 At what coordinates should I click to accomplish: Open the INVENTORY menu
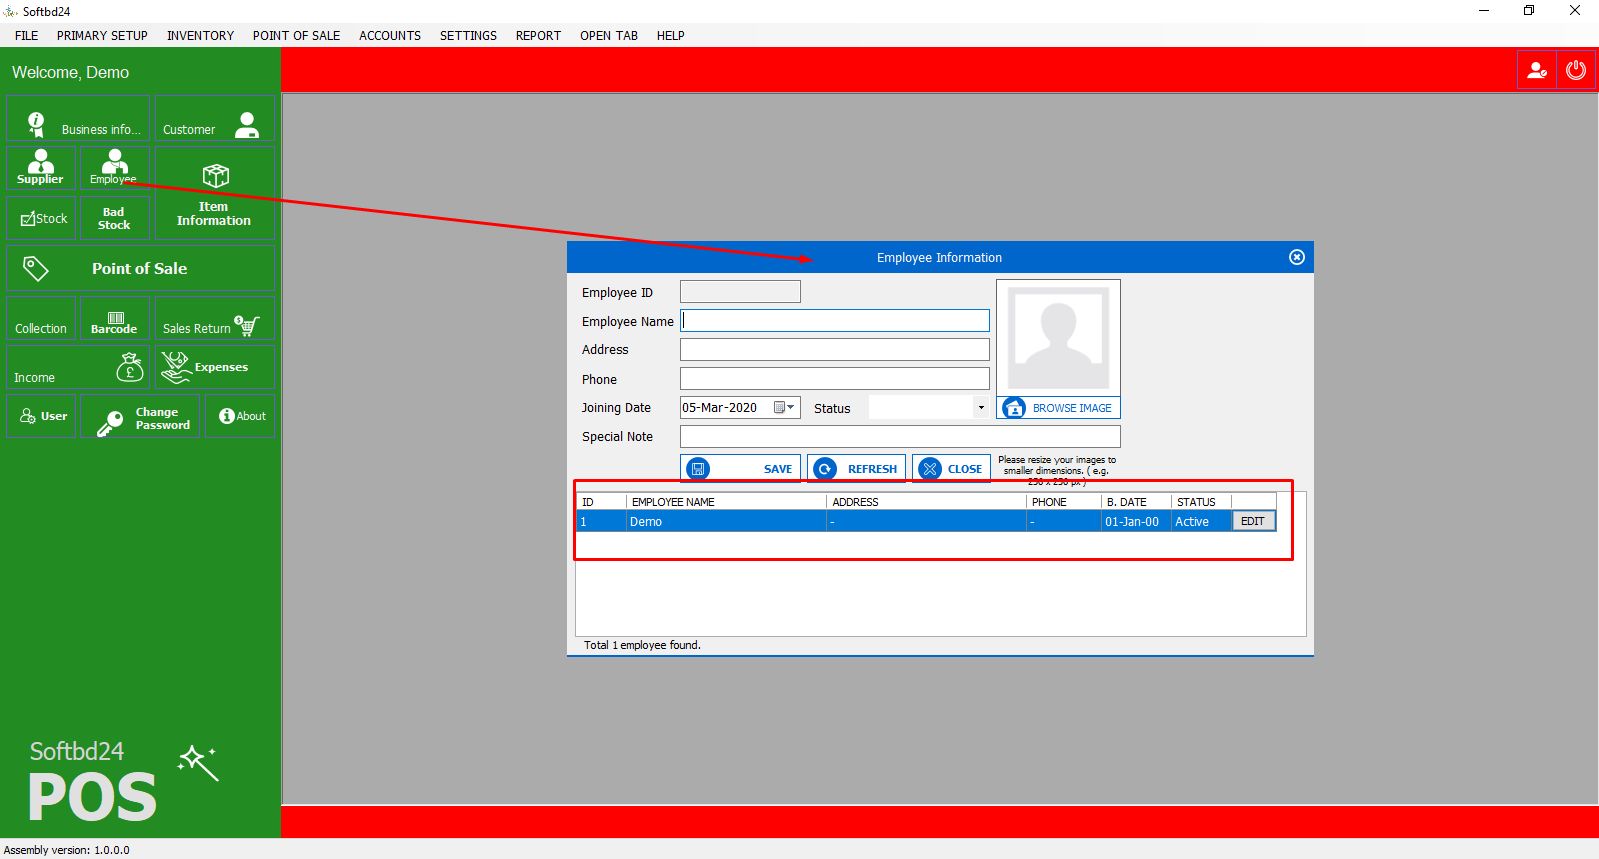pos(200,35)
